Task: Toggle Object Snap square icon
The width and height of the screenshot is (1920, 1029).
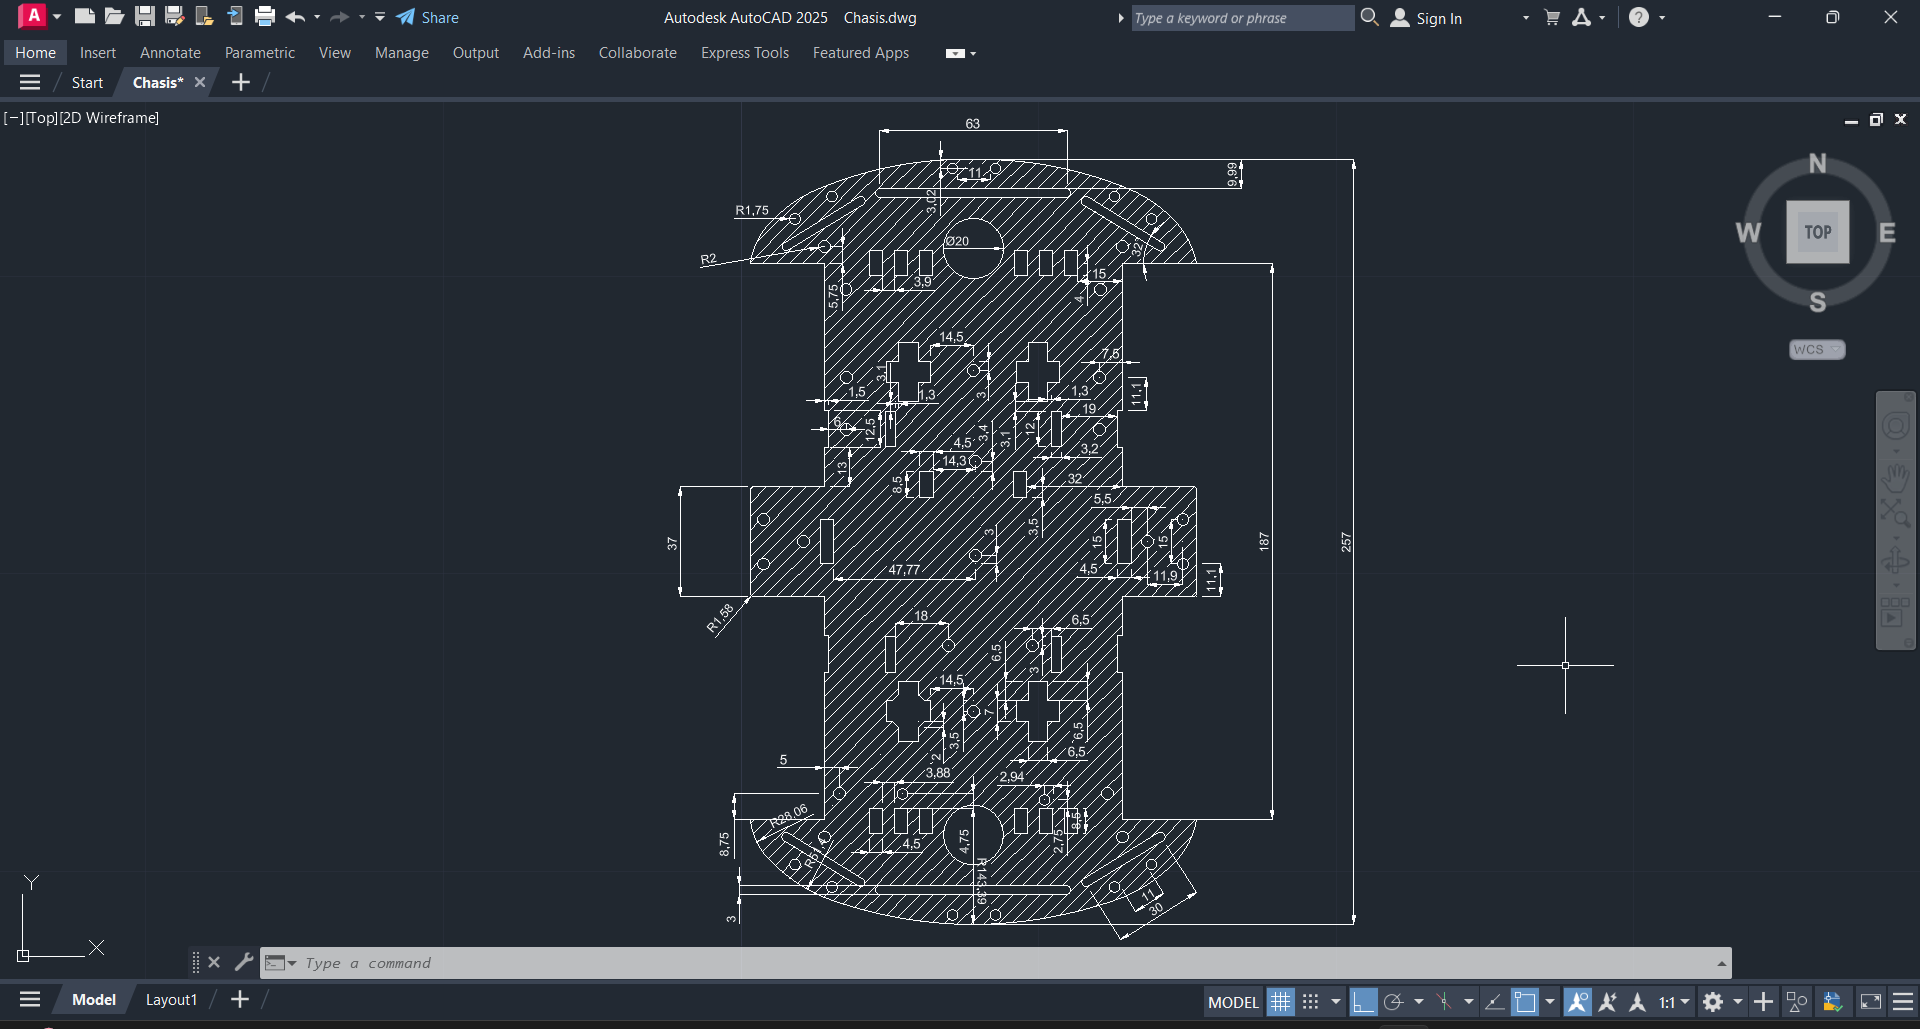Action: tap(1525, 1001)
